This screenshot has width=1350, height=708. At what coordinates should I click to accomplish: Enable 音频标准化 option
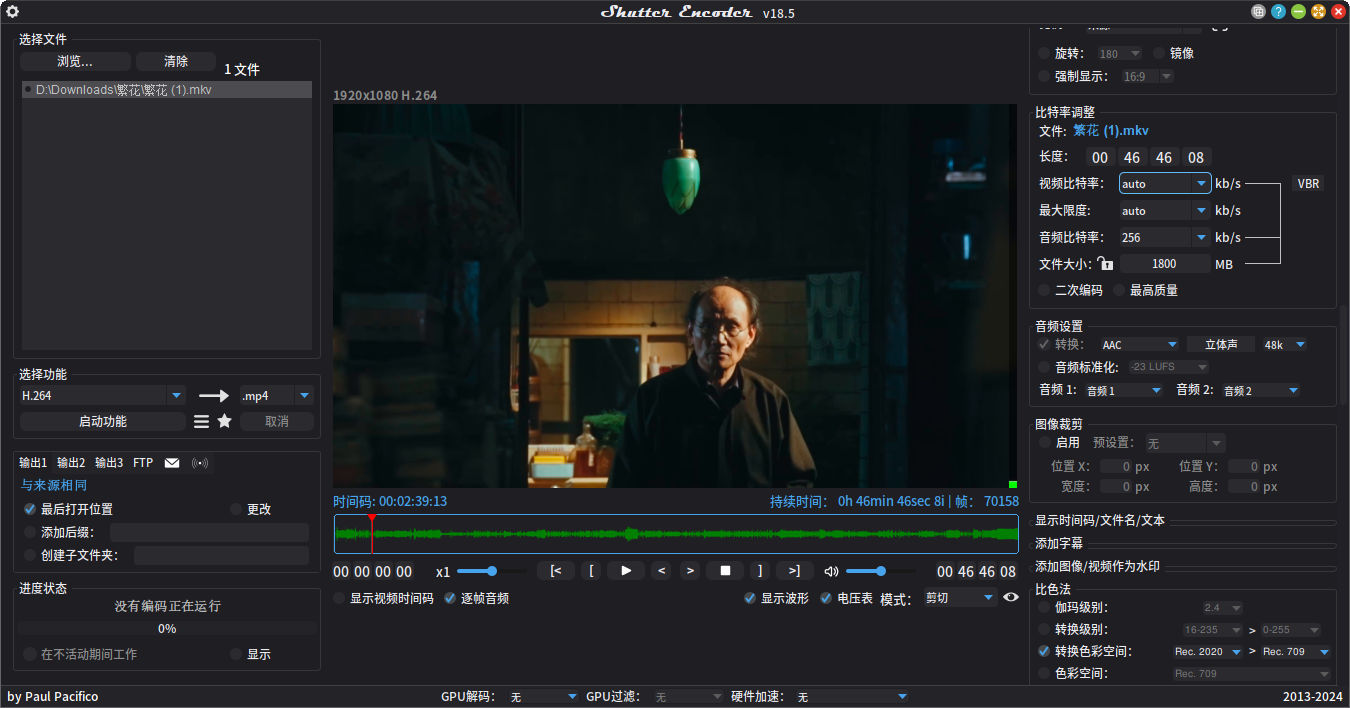(x=1044, y=367)
